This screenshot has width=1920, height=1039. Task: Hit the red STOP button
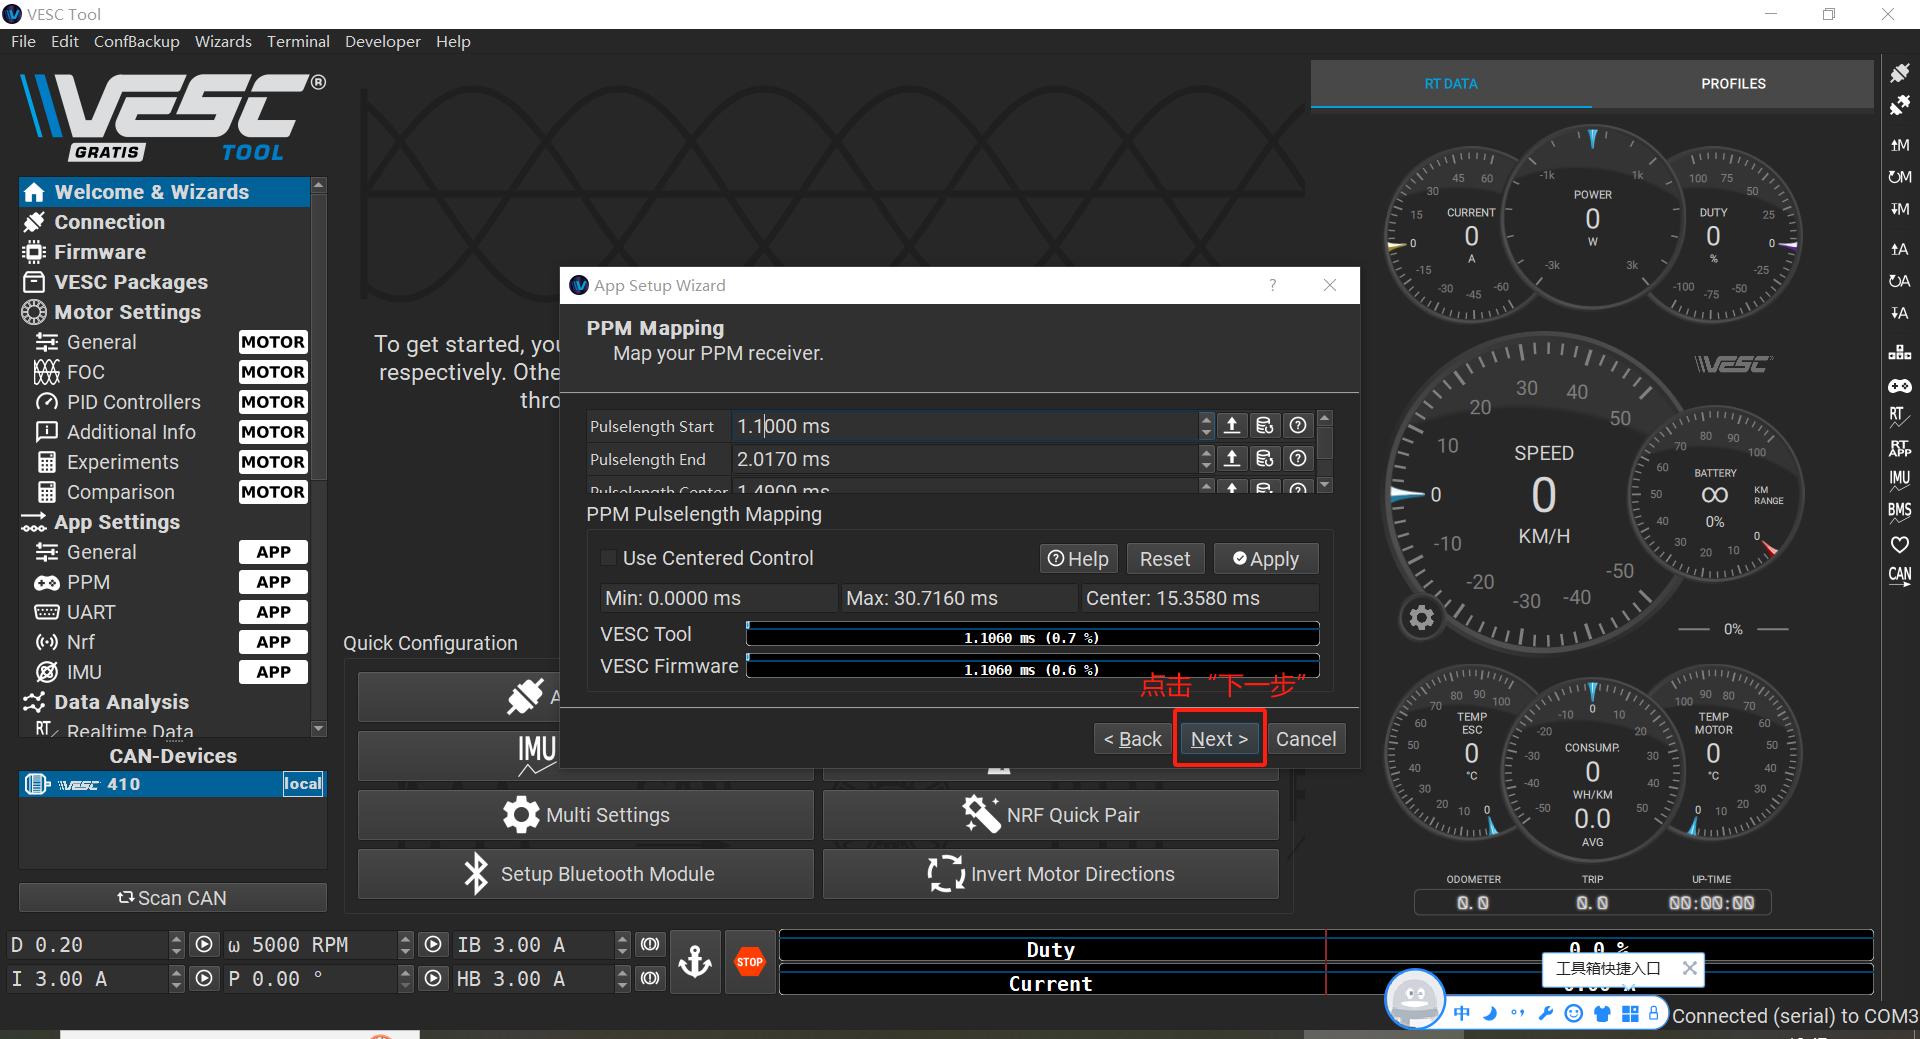tap(750, 962)
